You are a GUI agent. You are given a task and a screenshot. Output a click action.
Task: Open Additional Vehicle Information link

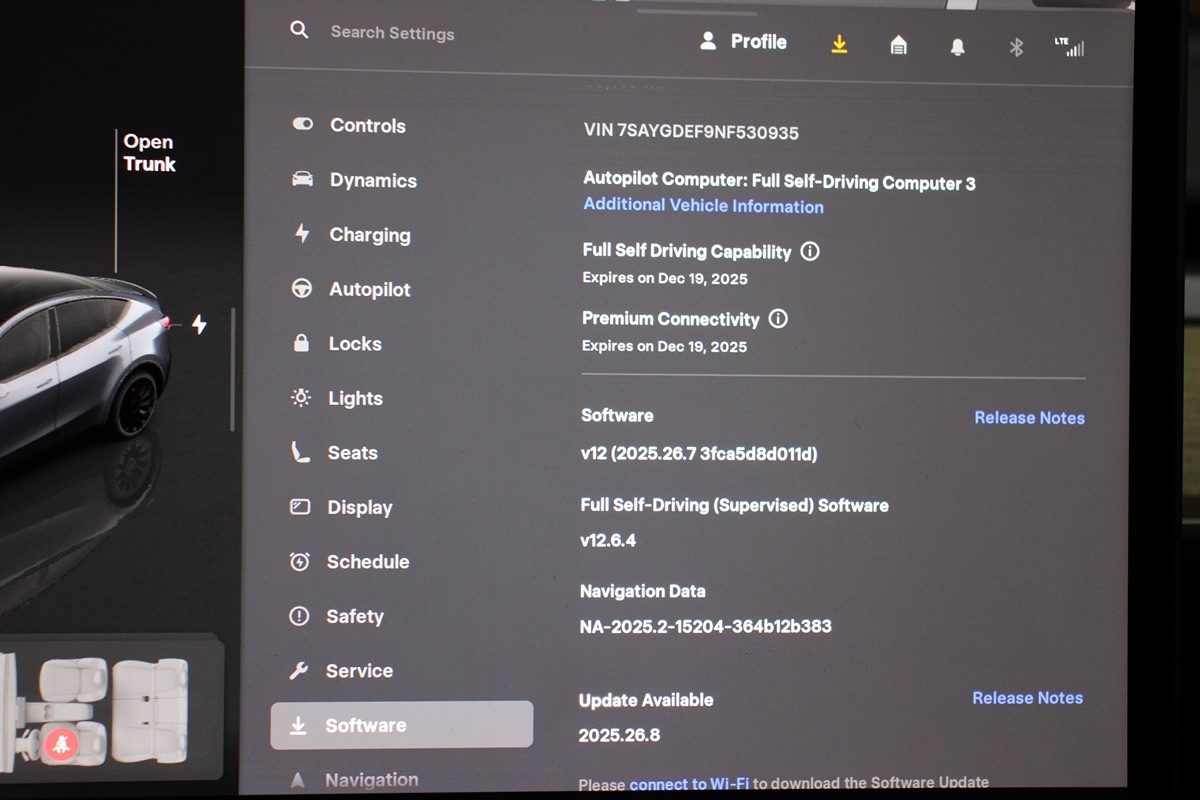click(x=703, y=206)
